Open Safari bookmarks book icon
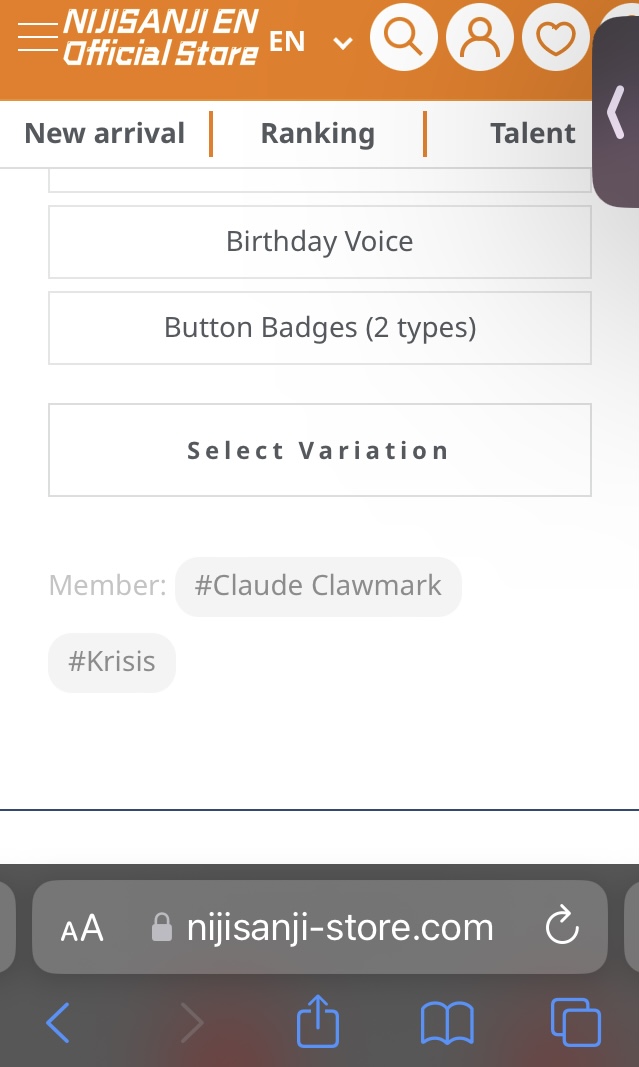The width and height of the screenshot is (639, 1067). pyautogui.click(x=447, y=1023)
